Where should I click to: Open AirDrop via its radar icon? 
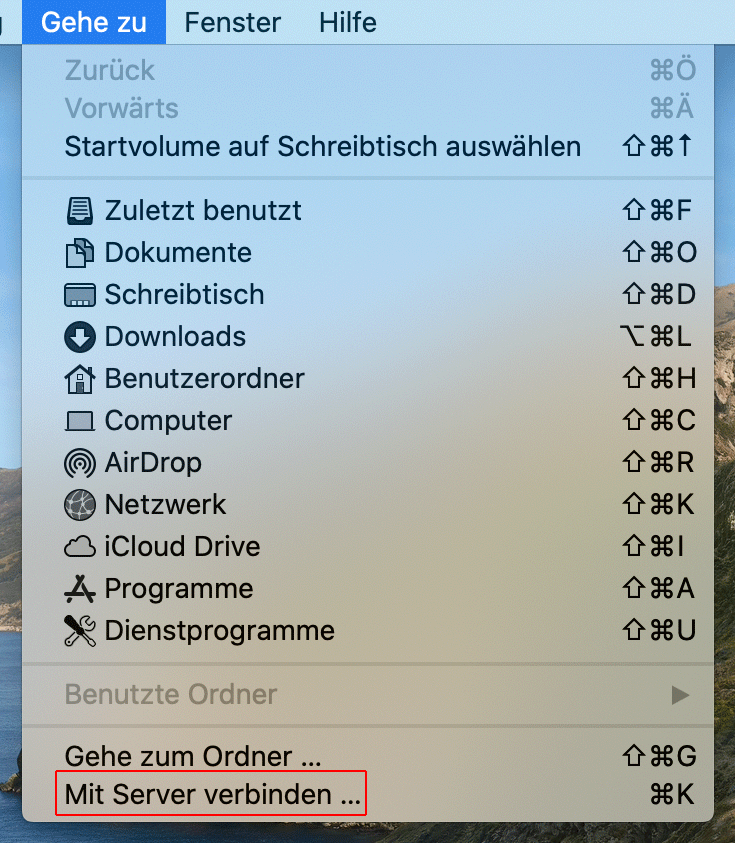coord(80,463)
